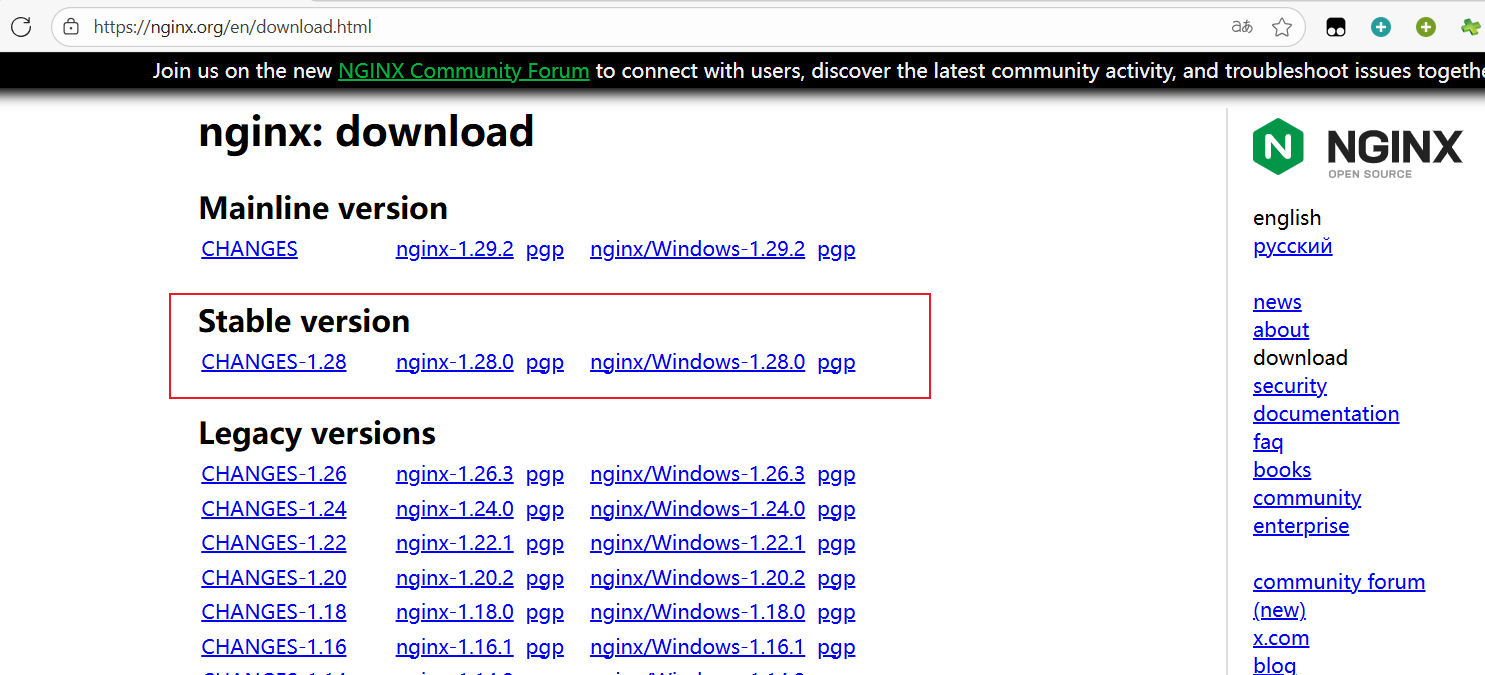Open the books page in sidebar

tap(1282, 470)
